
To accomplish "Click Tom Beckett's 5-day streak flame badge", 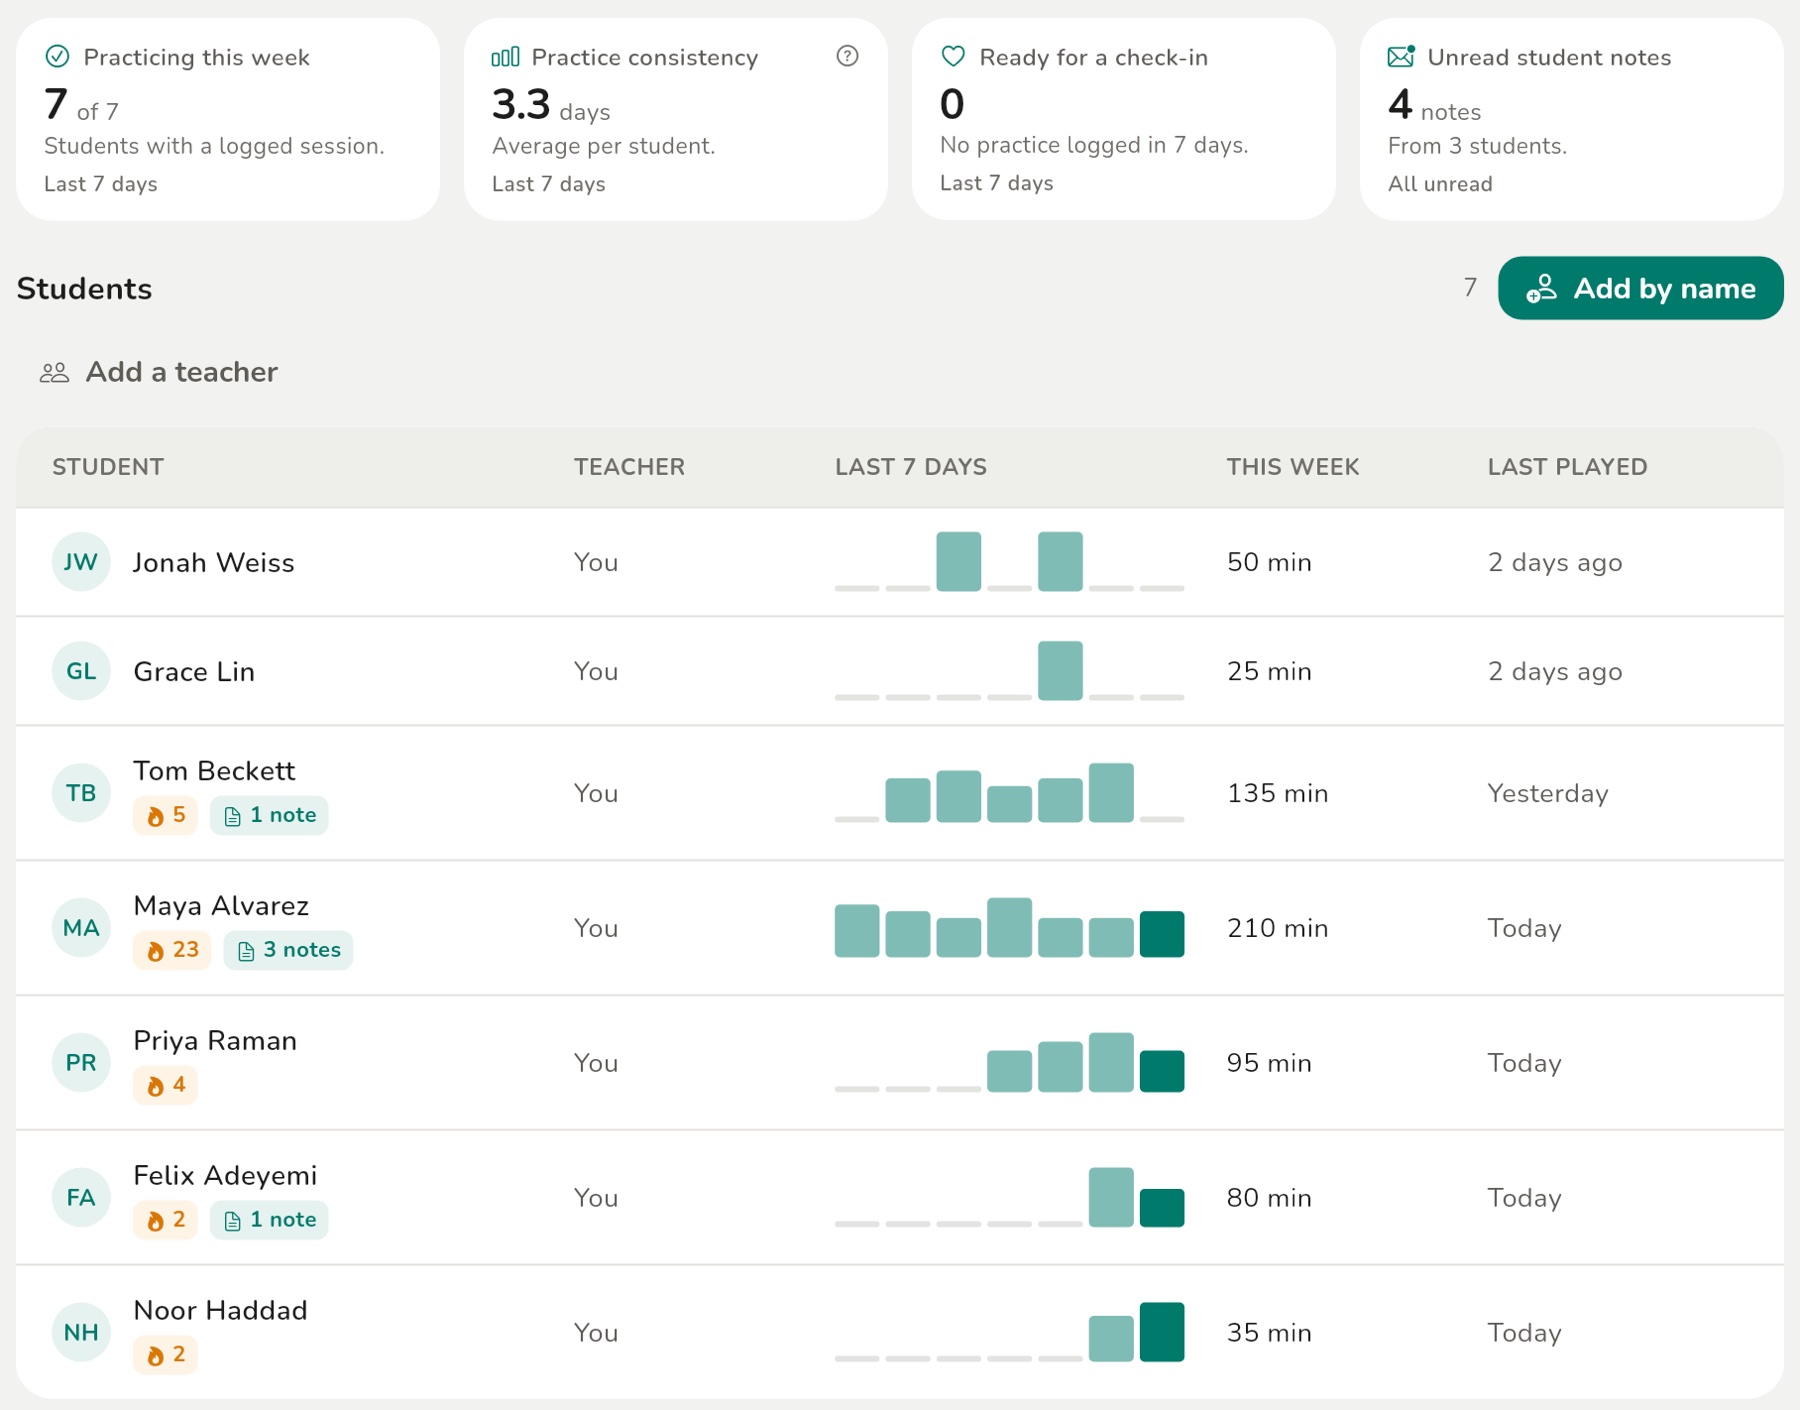I will coord(166,815).
